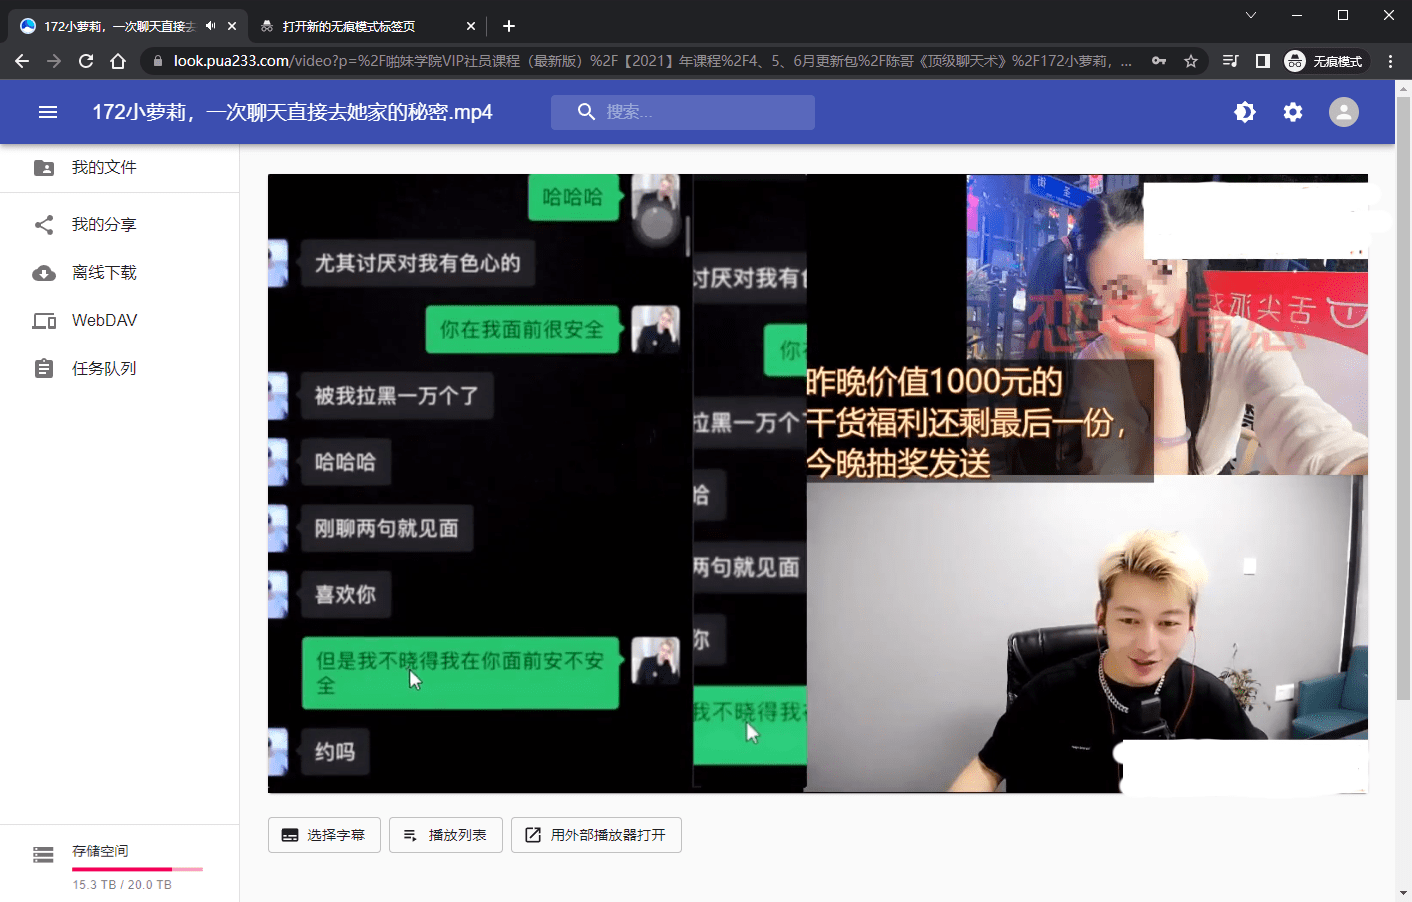Toggle the browser side panel

click(1263, 61)
